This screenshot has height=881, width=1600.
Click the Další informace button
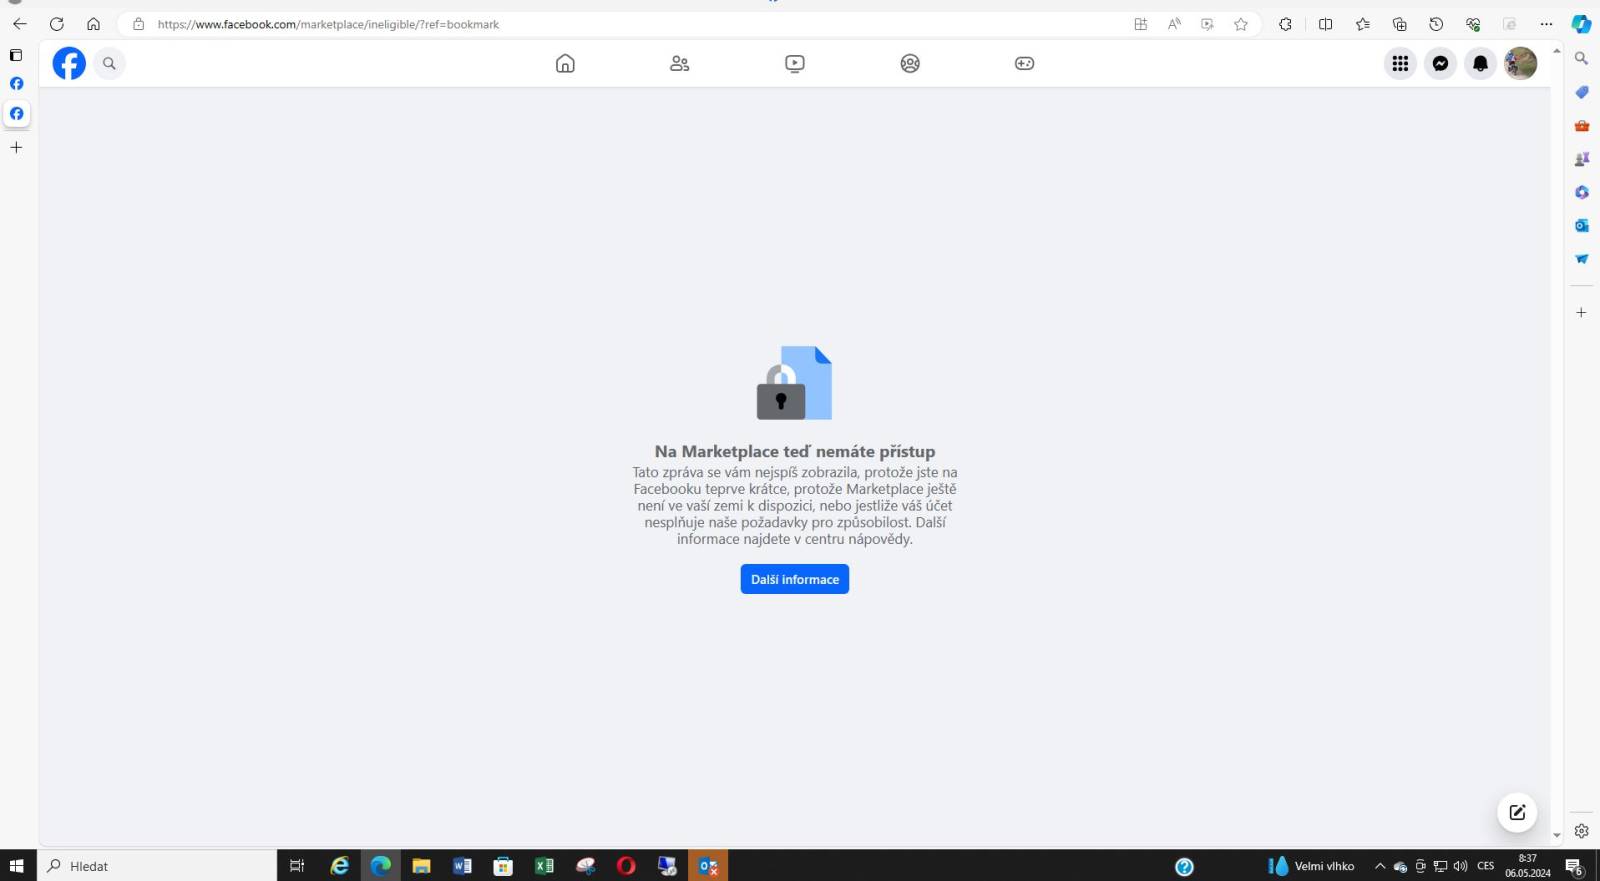[795, 579]
